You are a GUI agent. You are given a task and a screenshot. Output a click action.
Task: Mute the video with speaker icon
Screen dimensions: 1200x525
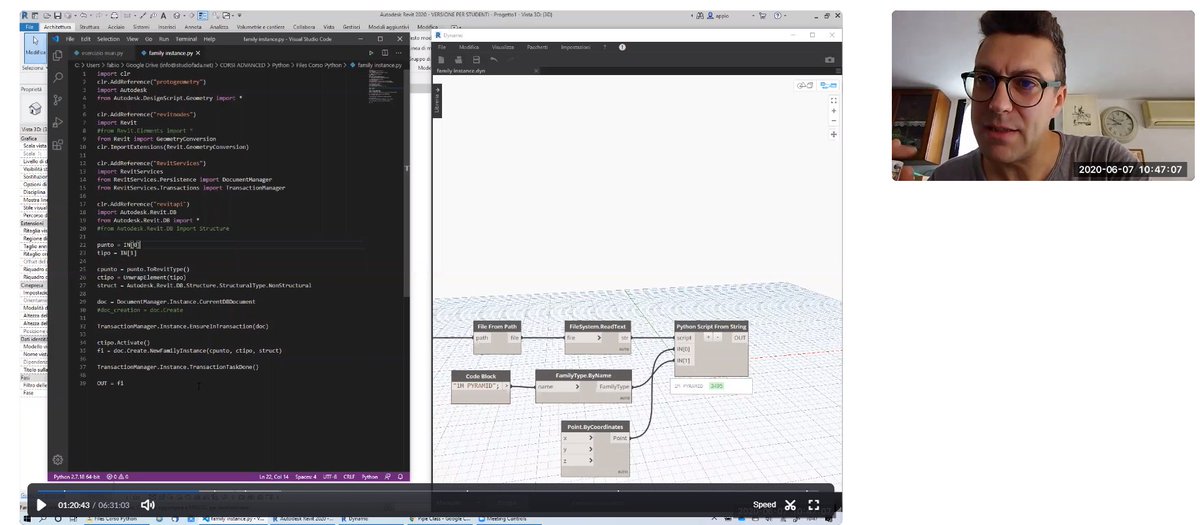point(147,505)
